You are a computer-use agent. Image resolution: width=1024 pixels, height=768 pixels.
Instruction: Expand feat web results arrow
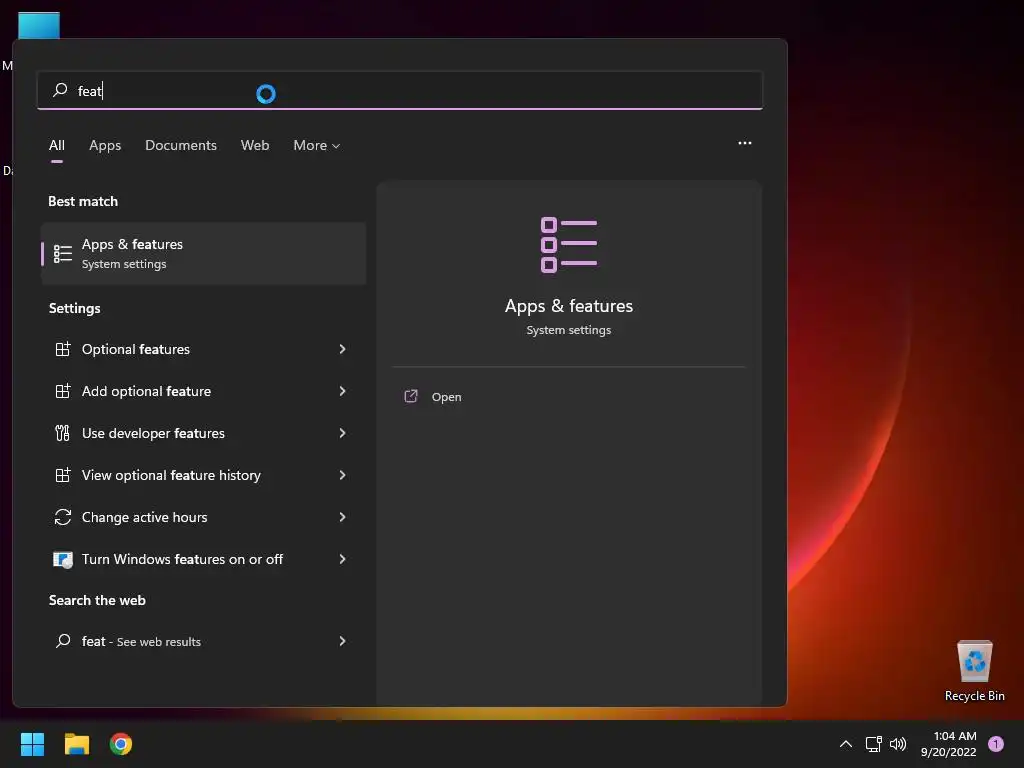pyautogui.click(x=342, y=641)
